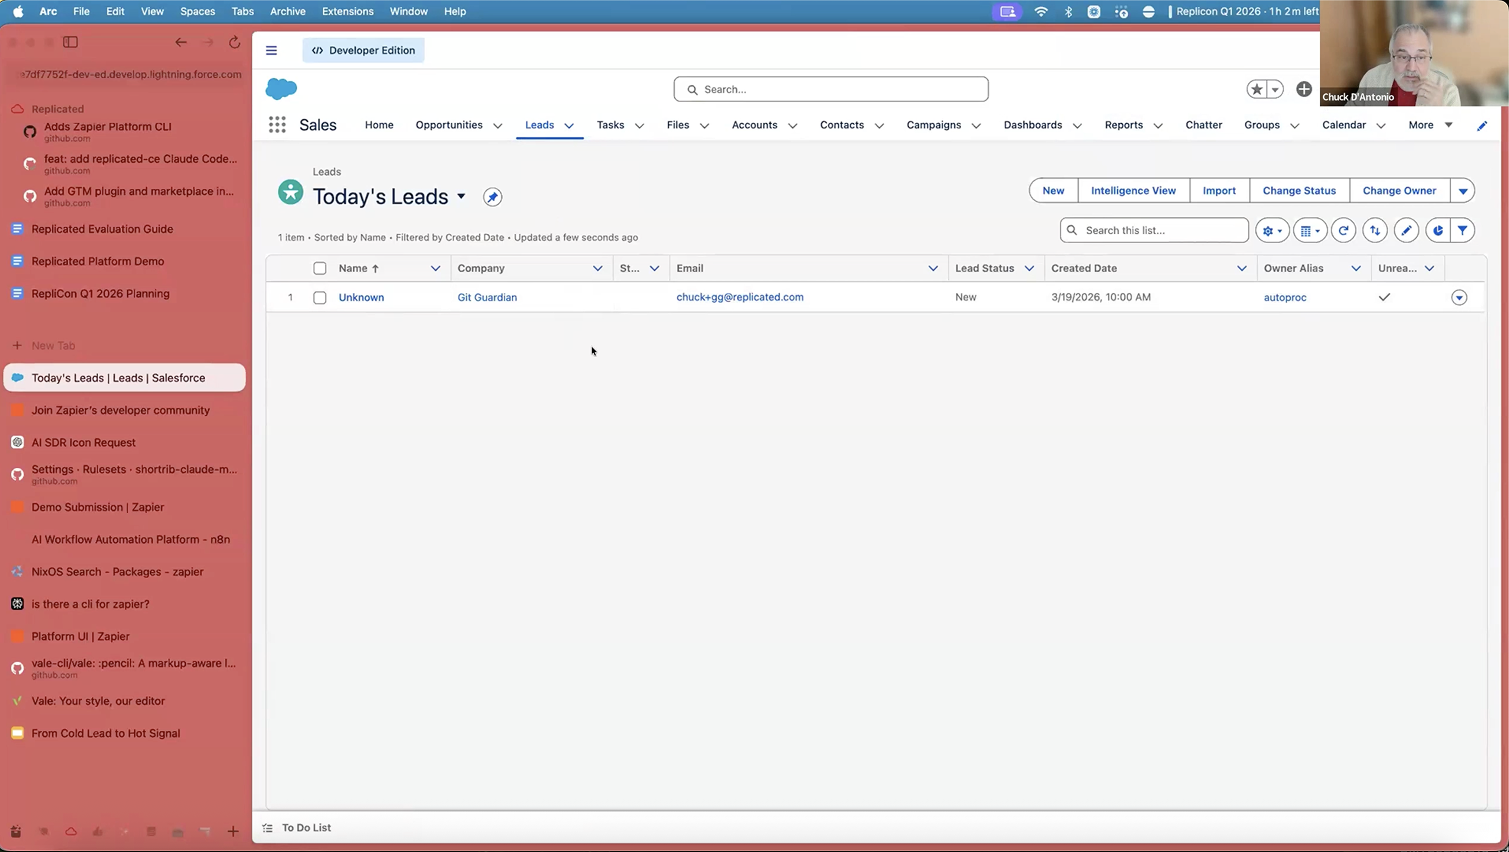
Task: Add a new item with the Arc sidebar plus
Action: (233, 831)
